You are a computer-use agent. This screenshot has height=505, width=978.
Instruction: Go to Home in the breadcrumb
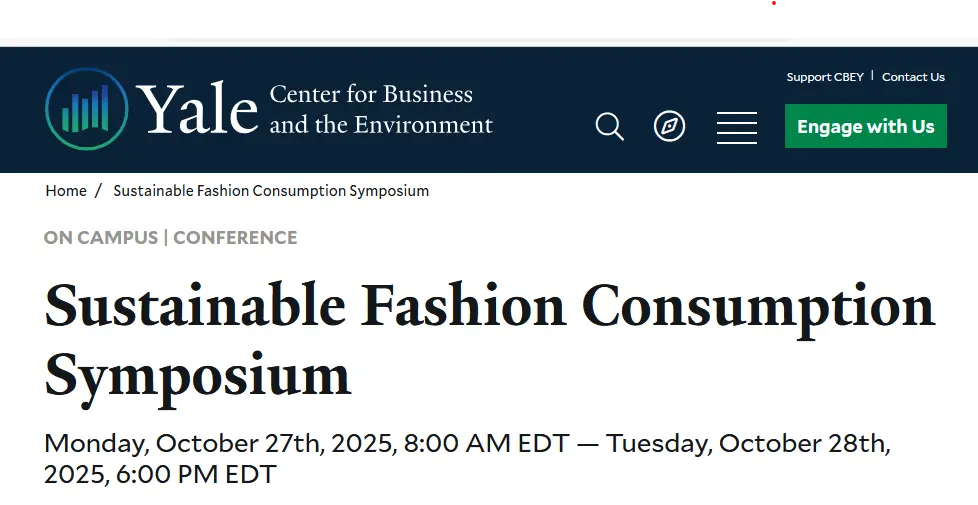[66, 190]
